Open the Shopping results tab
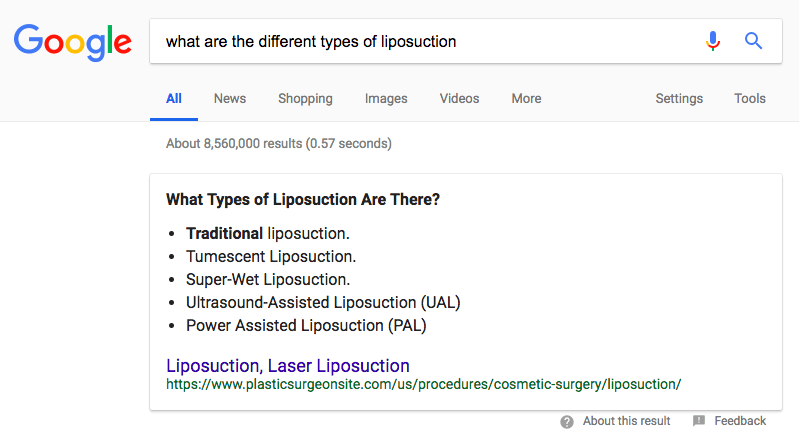 point(305,99)
